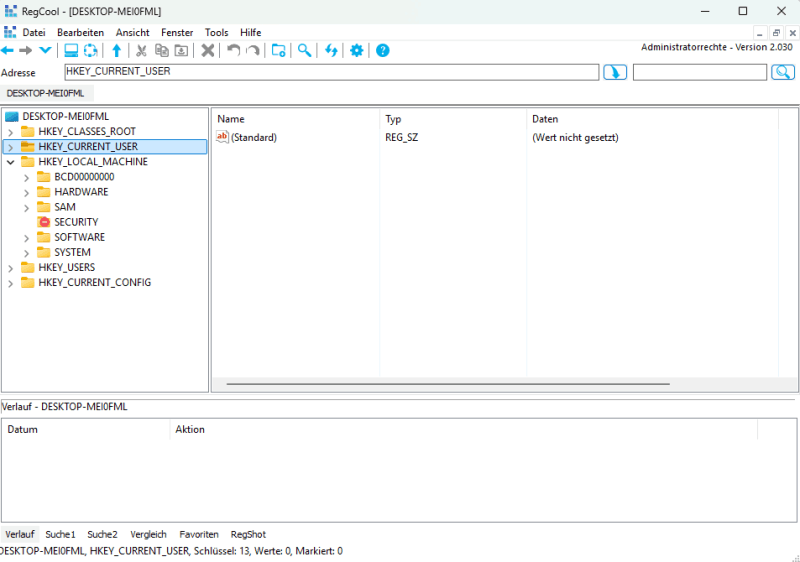The image size is (800, 562).
Task: Open settings via gear icon
Action: pyautogui.click(x=356, y=51)
